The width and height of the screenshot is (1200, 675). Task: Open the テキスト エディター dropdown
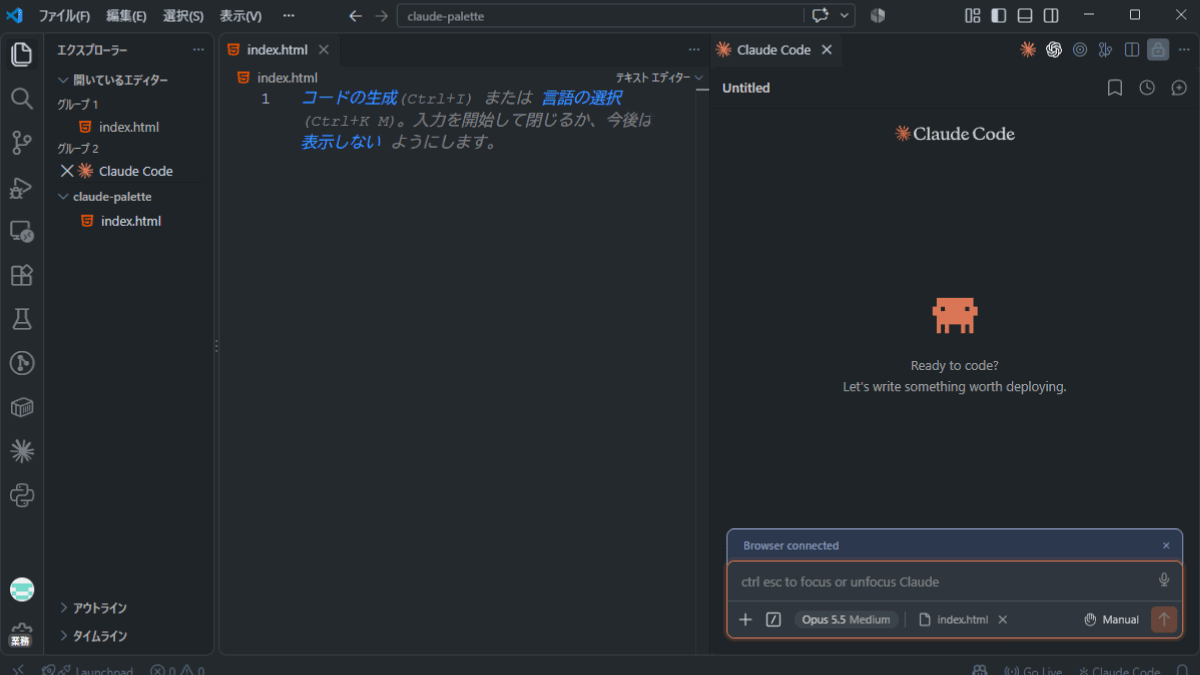(x=659, y=78)
